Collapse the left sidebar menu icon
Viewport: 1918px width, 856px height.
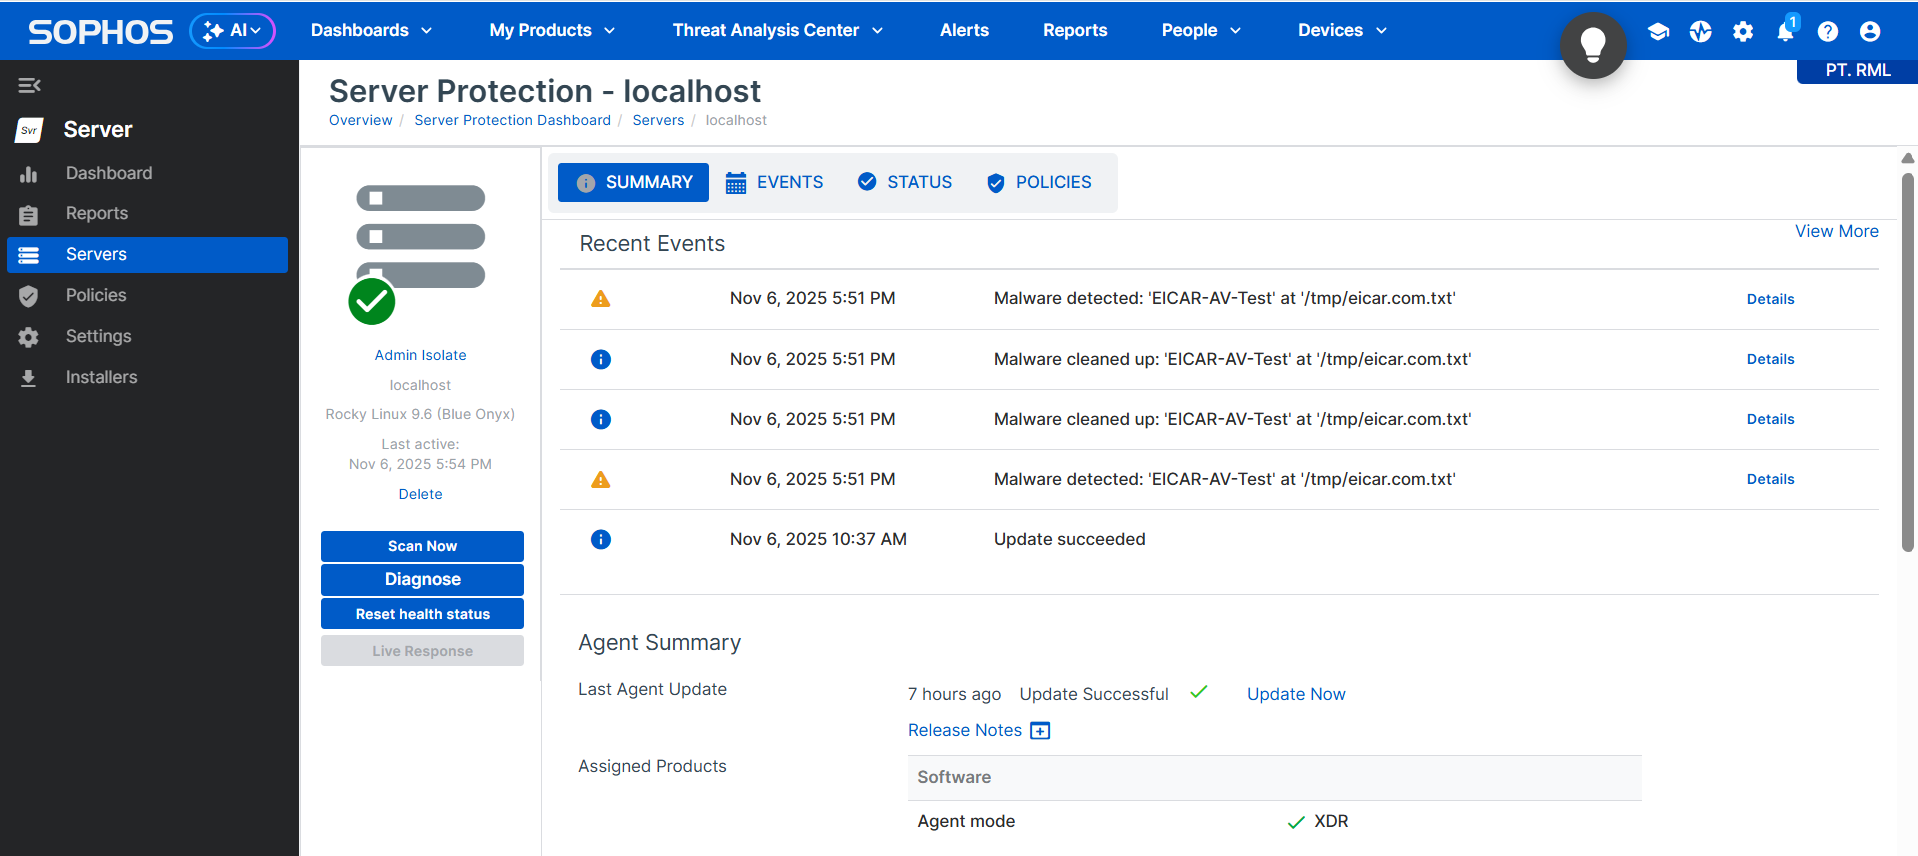pos(29,86)
